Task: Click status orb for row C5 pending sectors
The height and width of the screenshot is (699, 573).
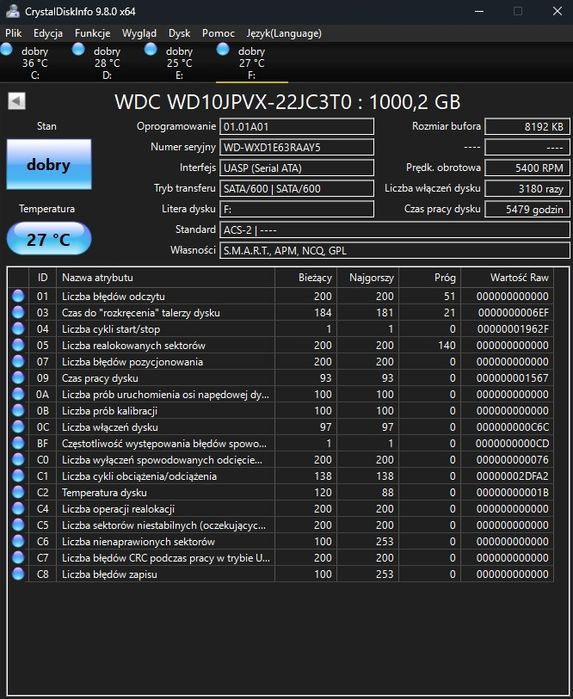Action: coord(18,525)
